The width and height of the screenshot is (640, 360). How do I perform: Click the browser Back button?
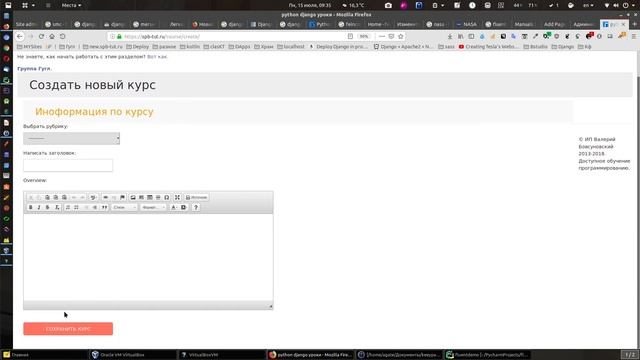click(20, 36)
